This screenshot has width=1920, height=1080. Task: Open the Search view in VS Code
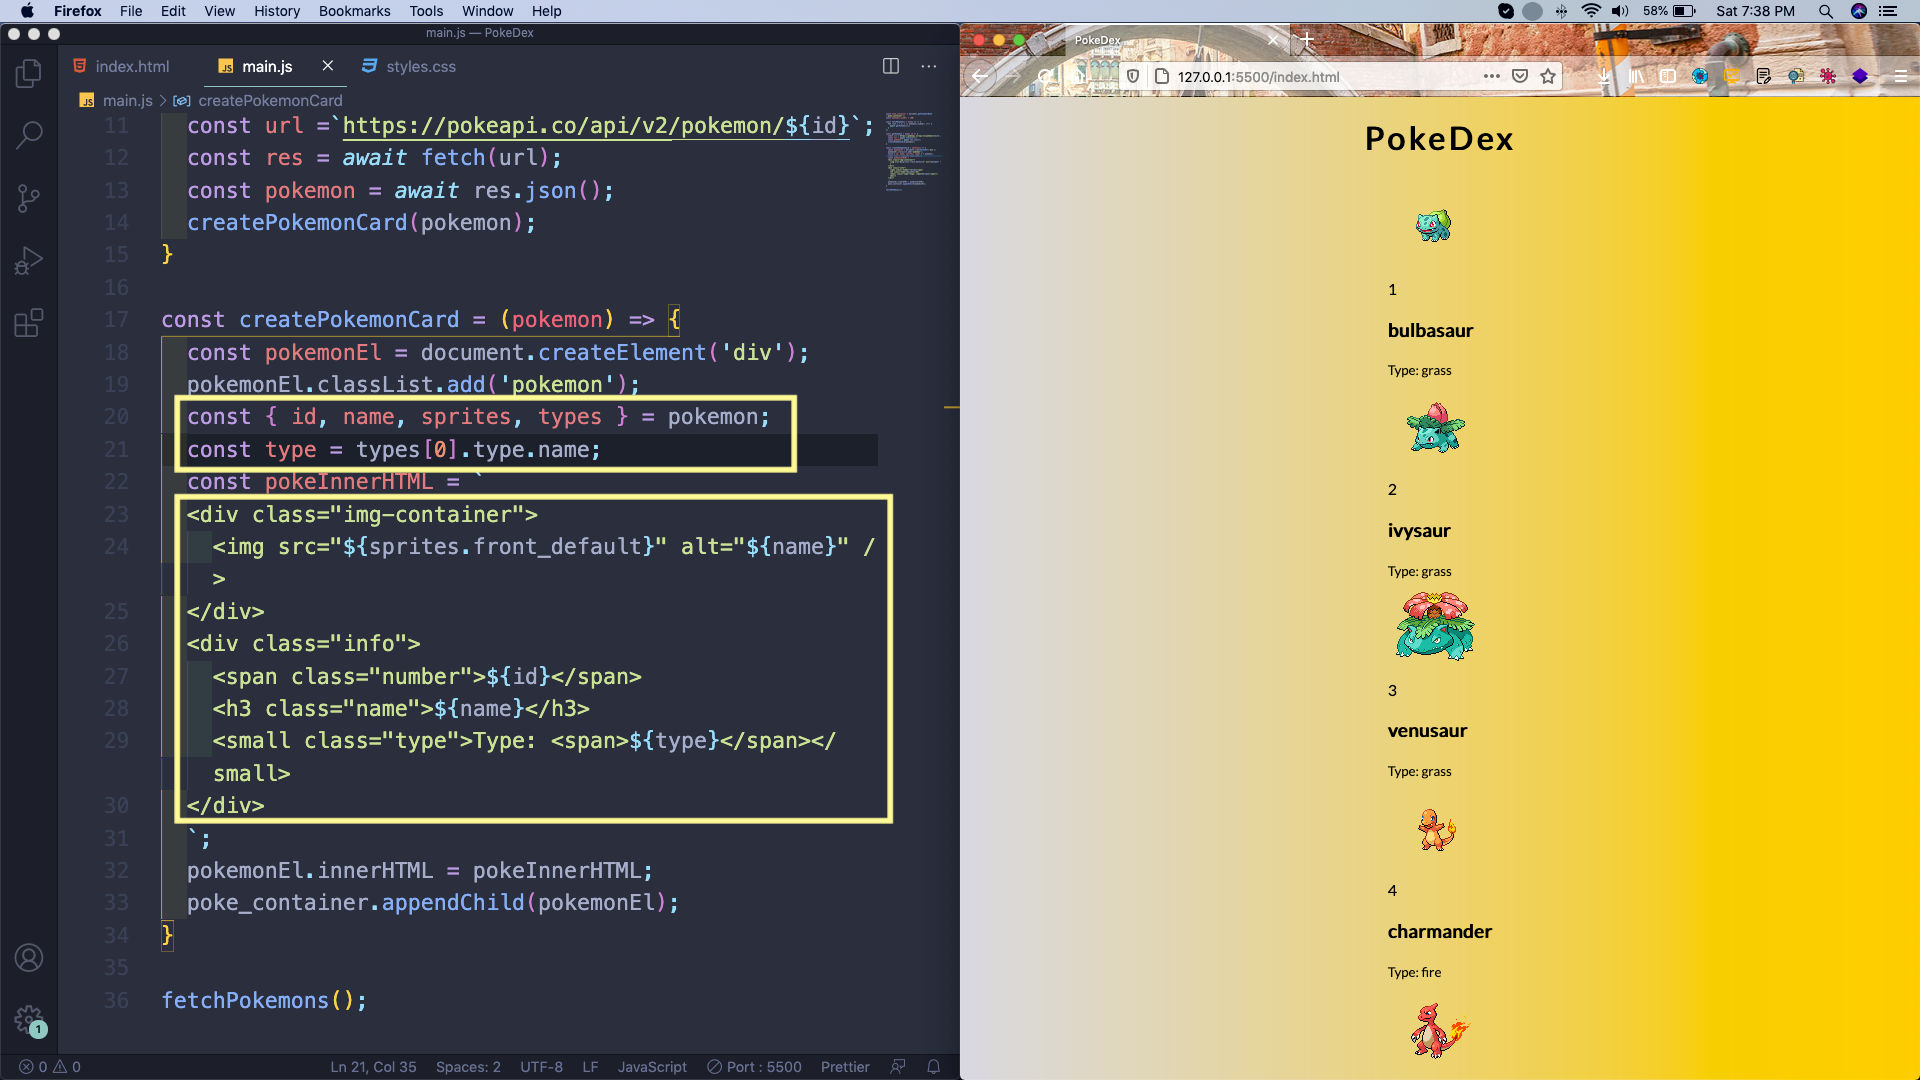pyautogui.click(x=29, y=135)
